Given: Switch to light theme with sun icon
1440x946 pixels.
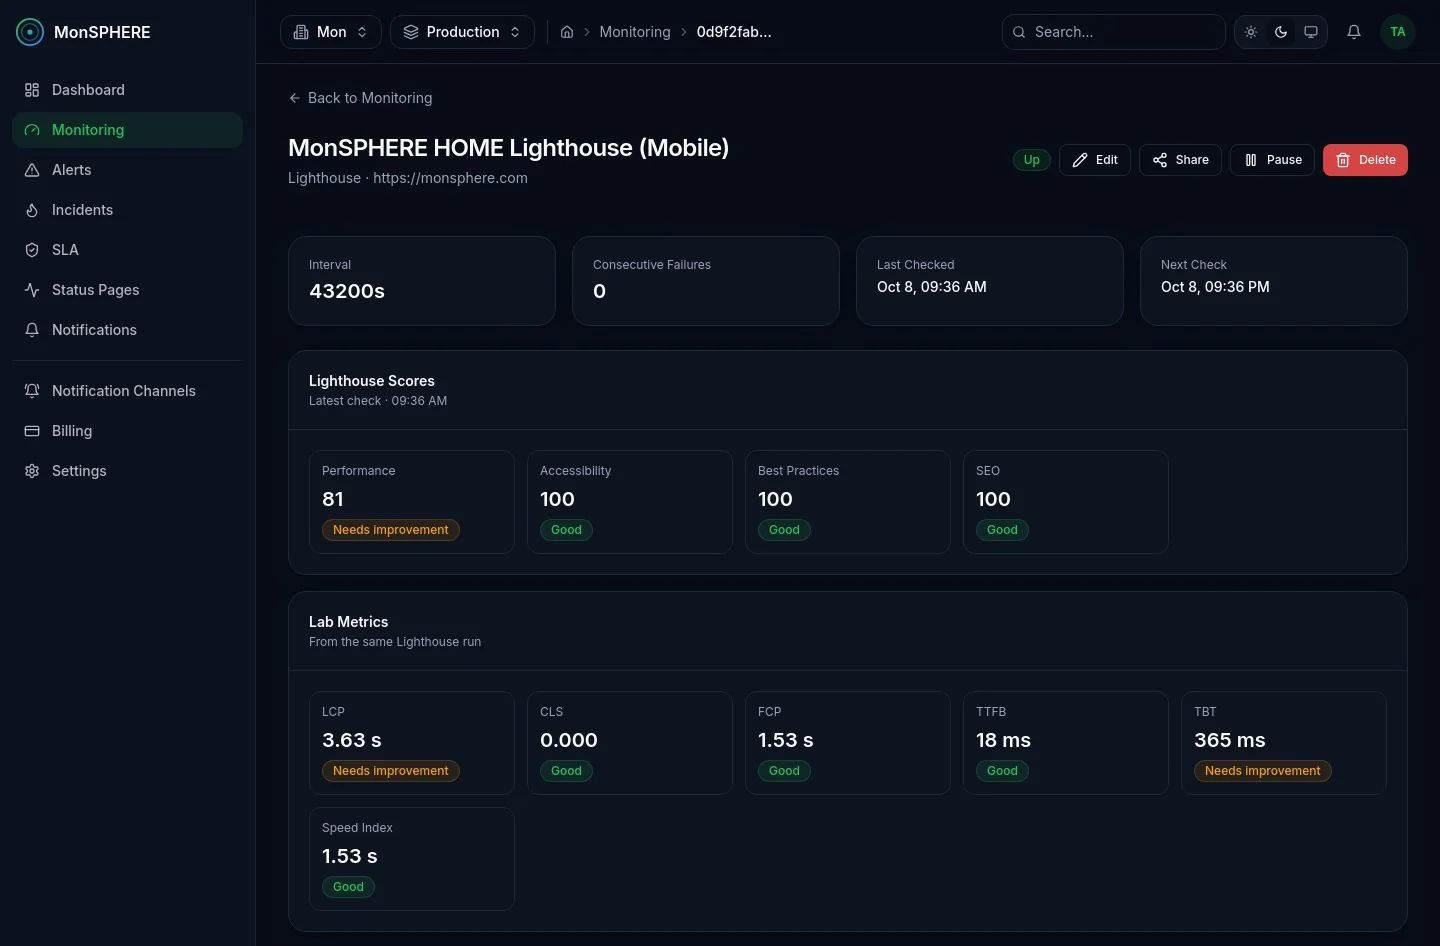Looking at the screenshot, I should (1251, 32).
